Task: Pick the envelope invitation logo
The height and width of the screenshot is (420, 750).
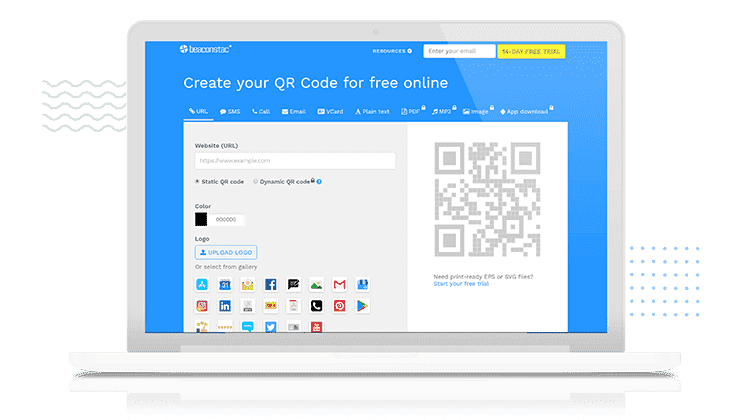Action: [248, 285]
